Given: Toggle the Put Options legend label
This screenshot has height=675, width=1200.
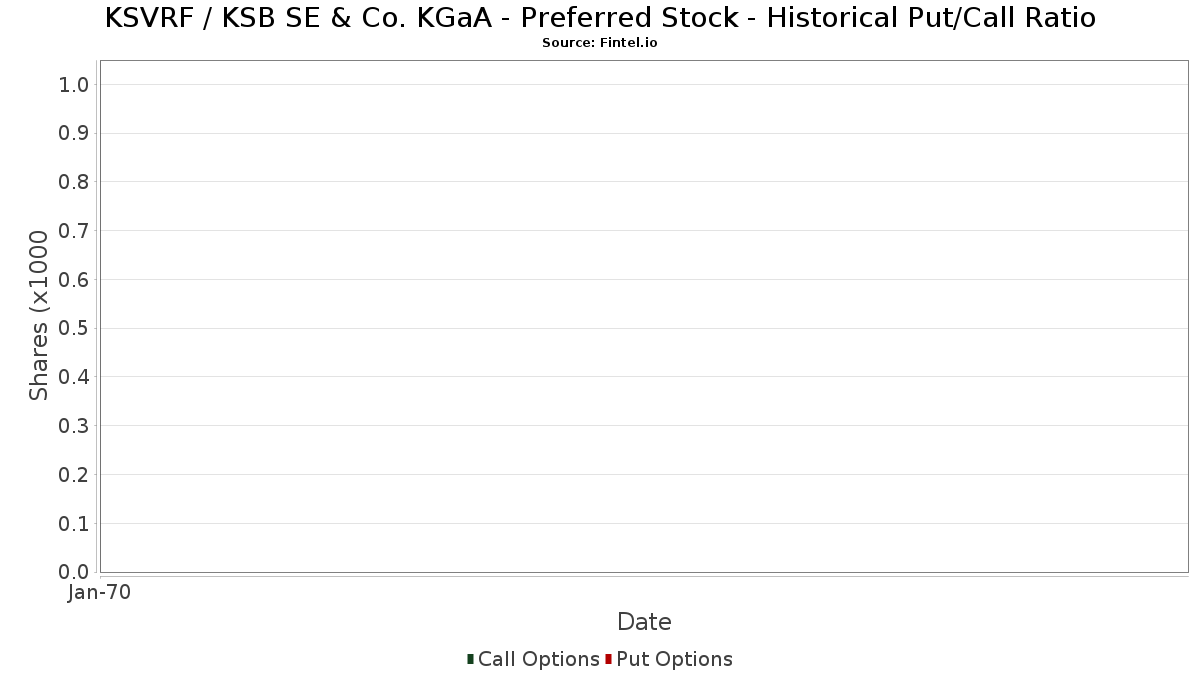Looking at the screenshot, I should tap(674, 659).
